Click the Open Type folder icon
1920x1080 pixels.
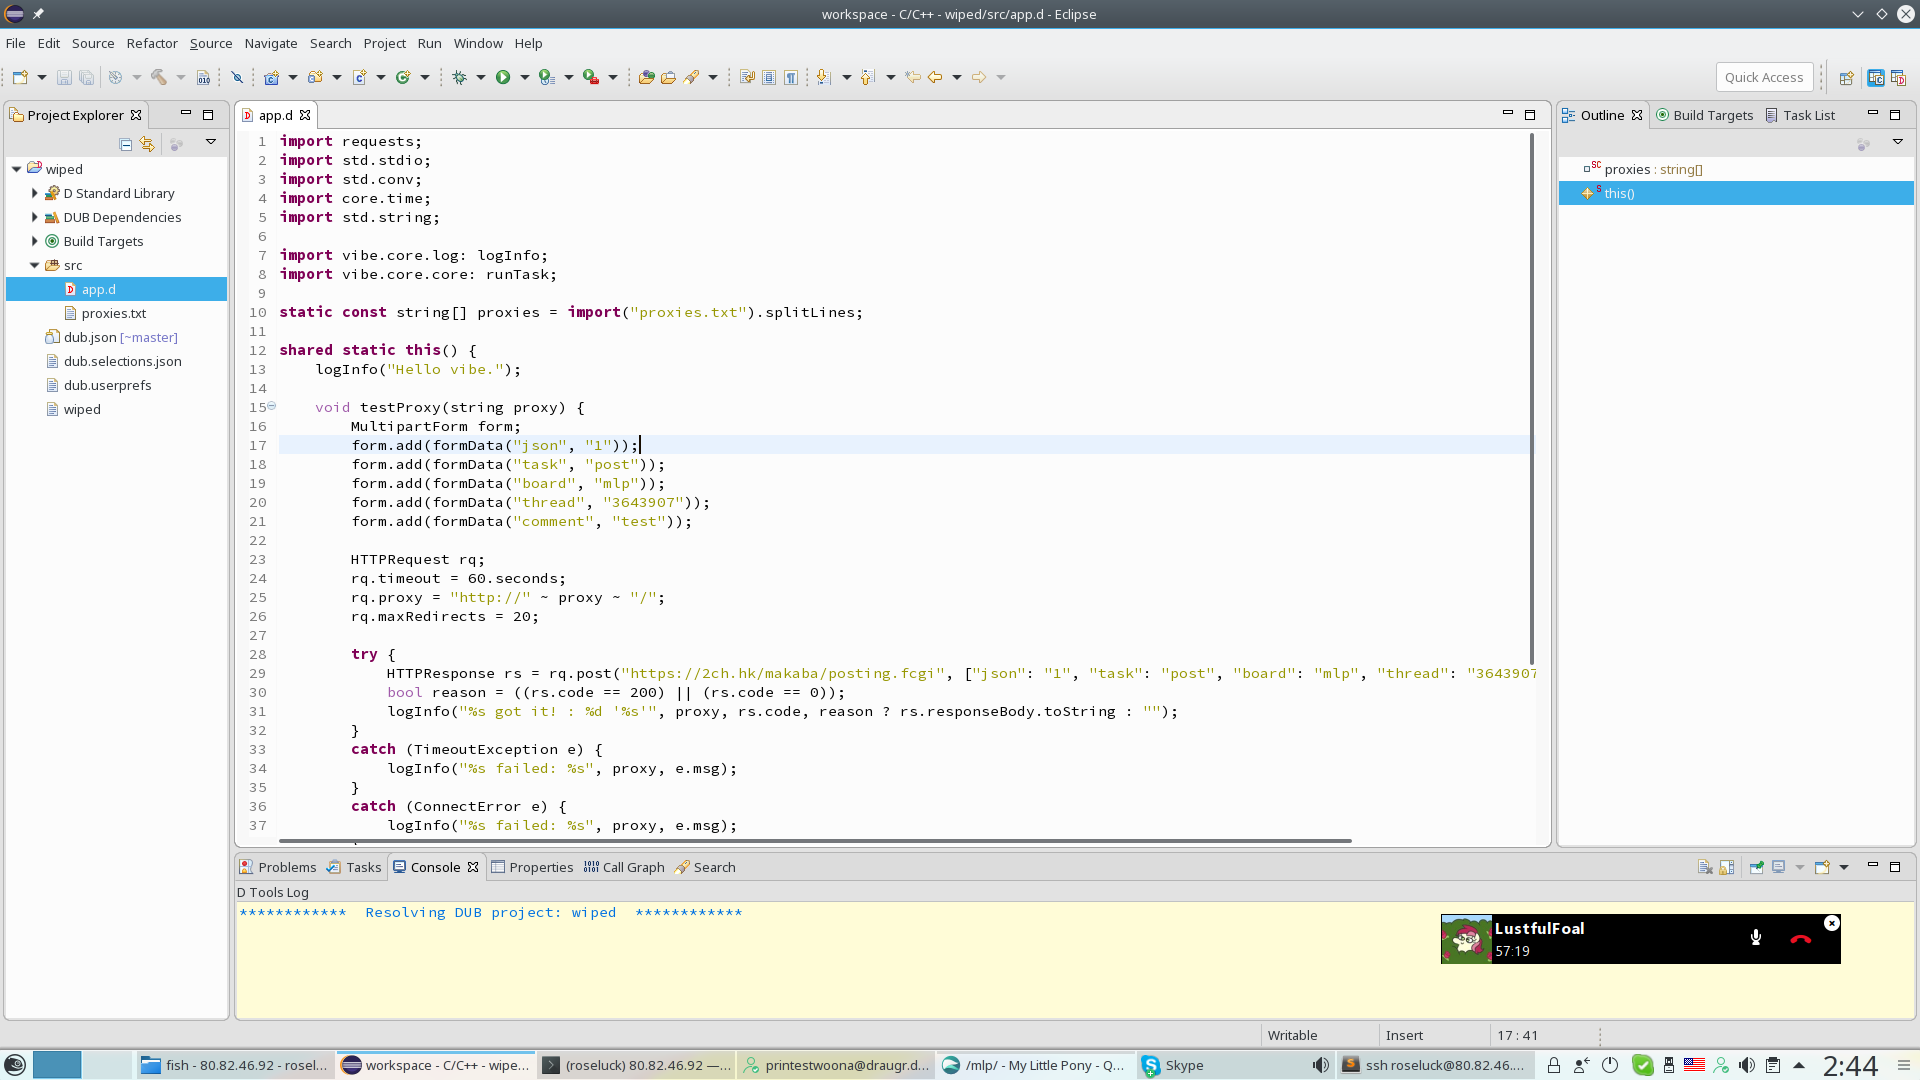point(668,77)
